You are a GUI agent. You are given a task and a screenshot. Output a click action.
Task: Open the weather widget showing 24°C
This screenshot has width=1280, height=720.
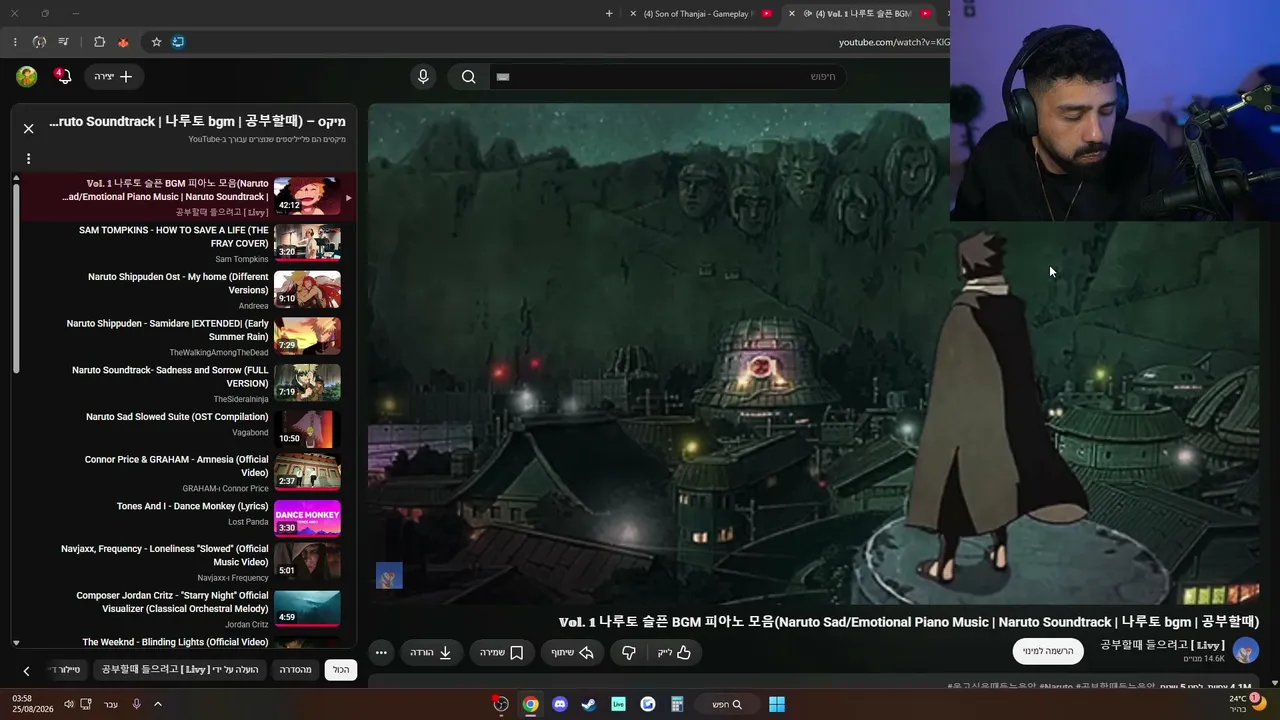pos(1248,704)
